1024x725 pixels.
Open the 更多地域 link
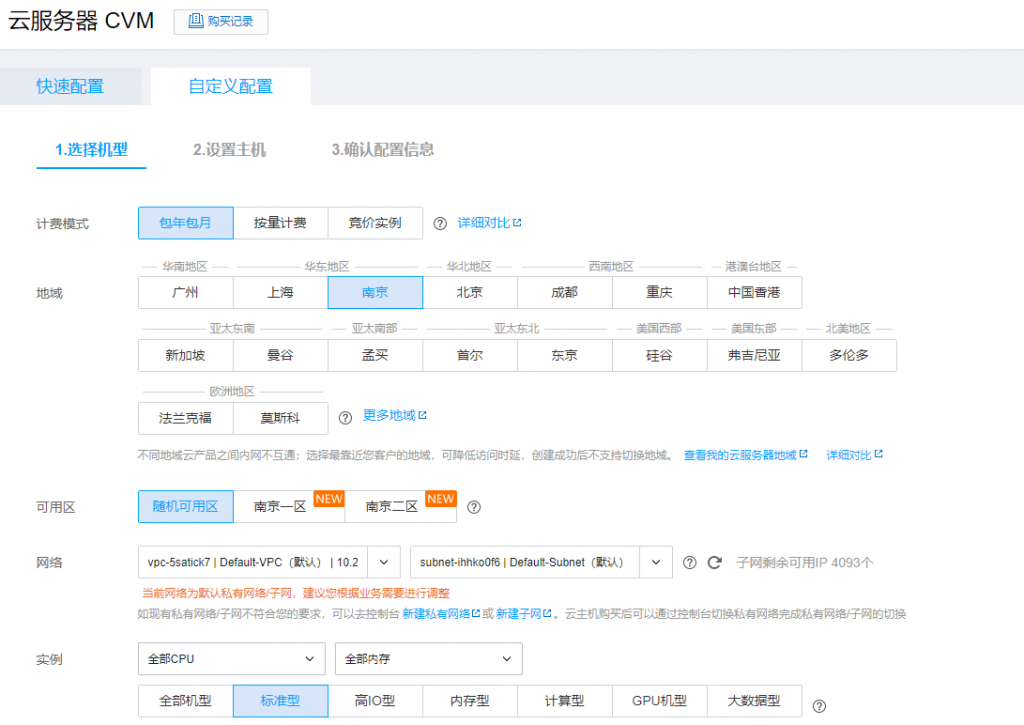[394, 415]
